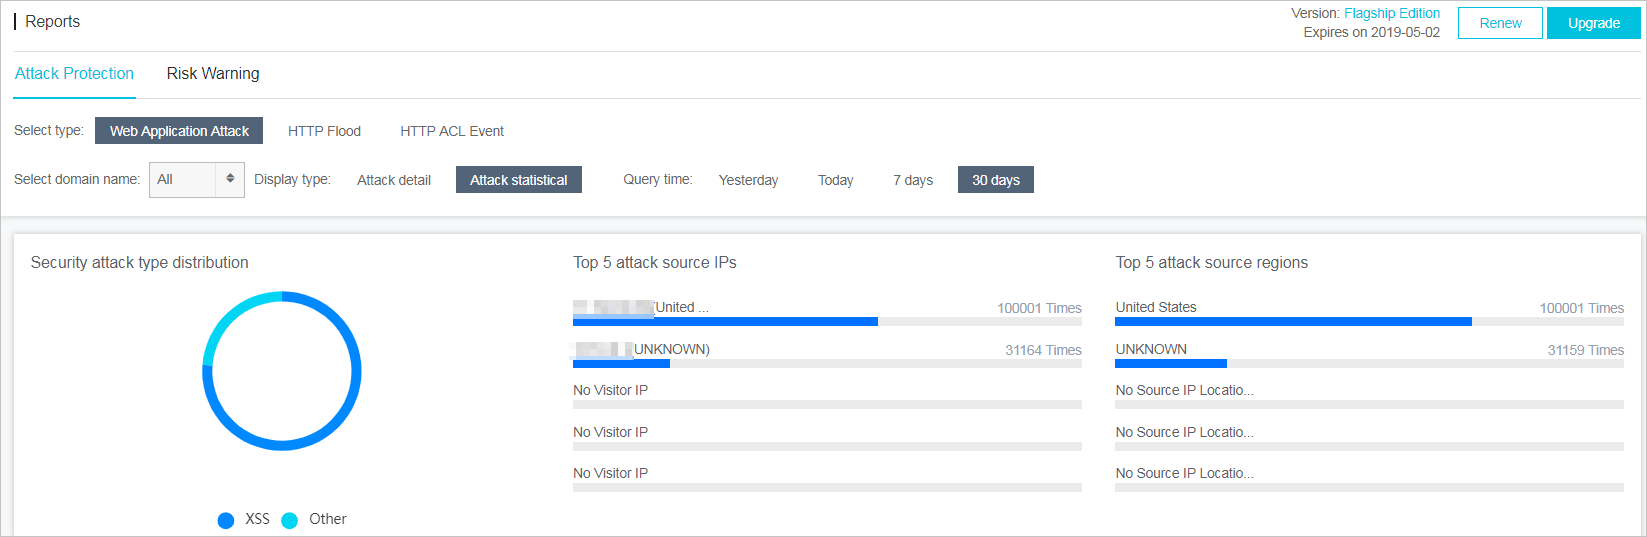Screen dimensions: 1647x537
Task: Click the Renew button
Action: click(1500, 23)
